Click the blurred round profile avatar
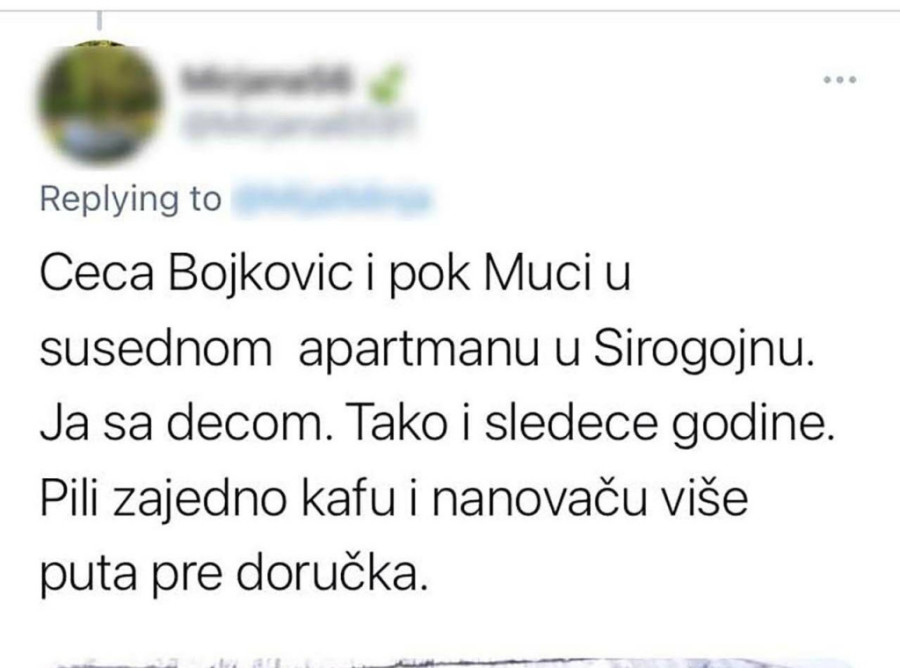The height and width of the screenshot is (668, 900). tap(100, 103)
